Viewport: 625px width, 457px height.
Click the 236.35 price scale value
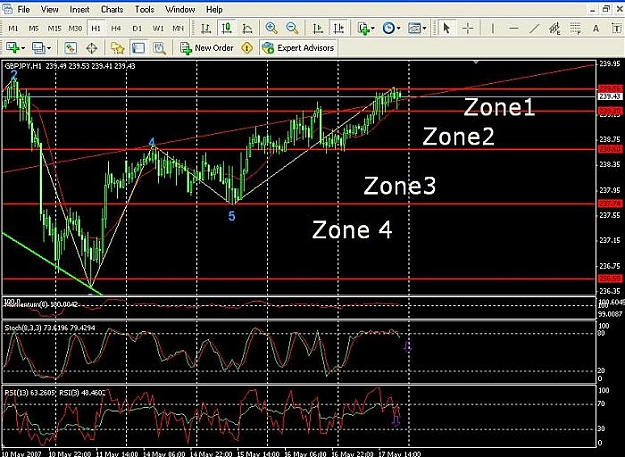coord(609,291)
